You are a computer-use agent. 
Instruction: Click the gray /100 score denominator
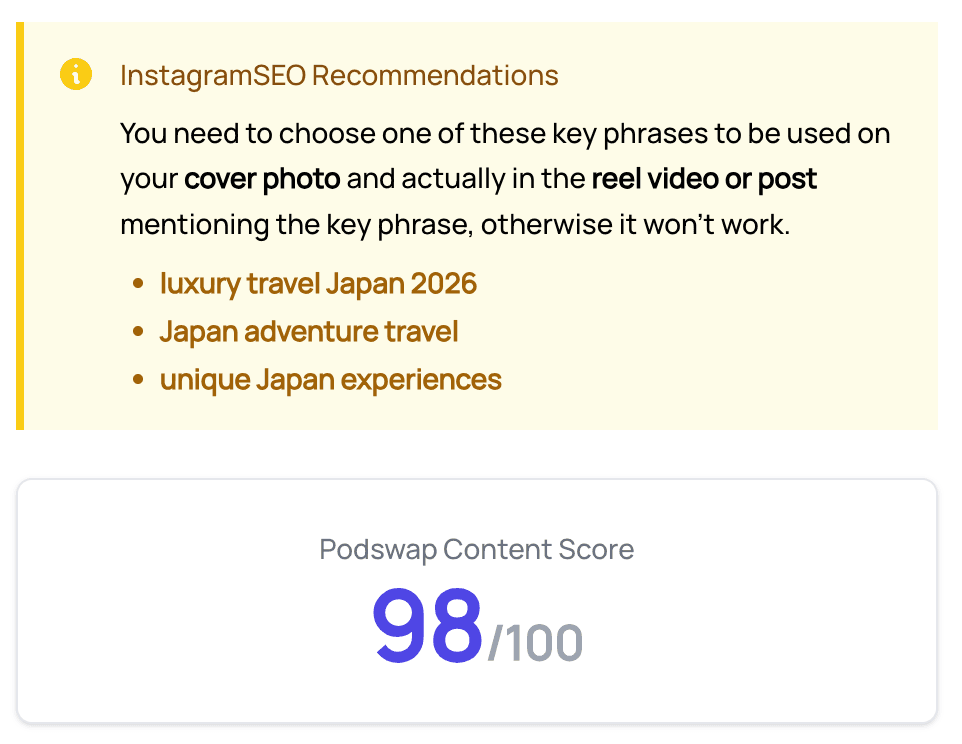tap(535, 643)
